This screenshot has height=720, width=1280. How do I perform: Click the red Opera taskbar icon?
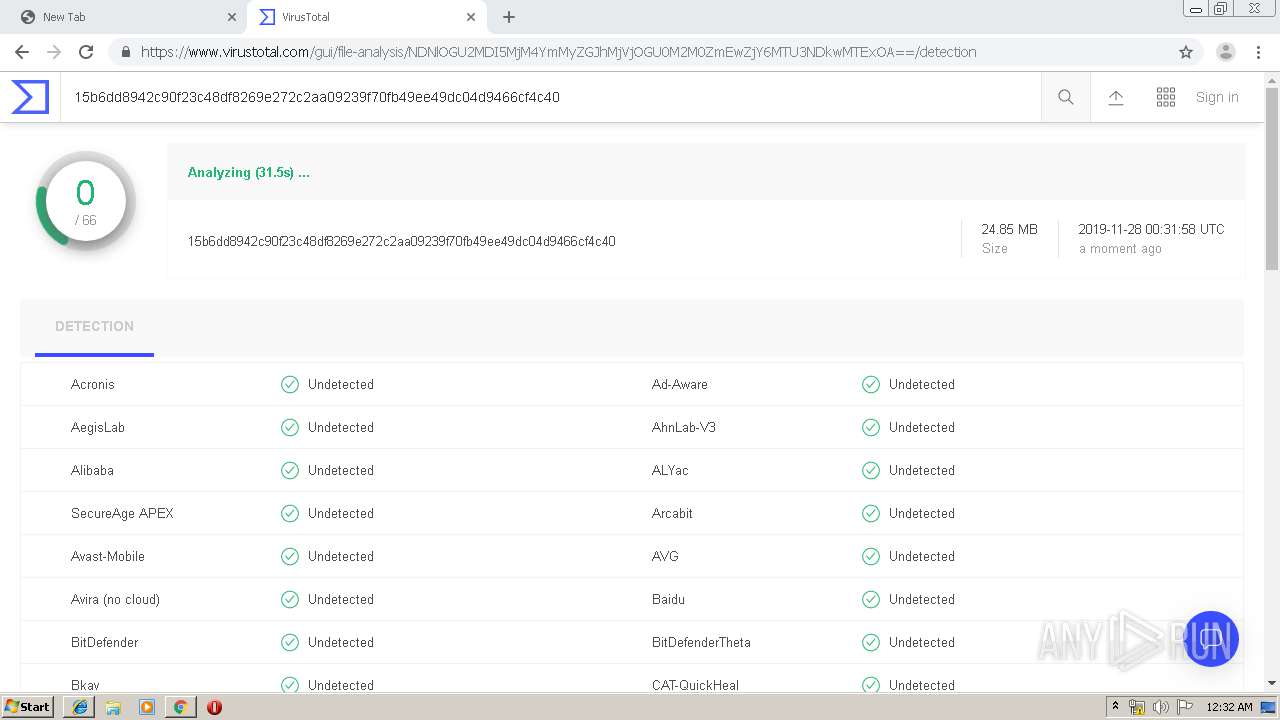click(214, 707)
